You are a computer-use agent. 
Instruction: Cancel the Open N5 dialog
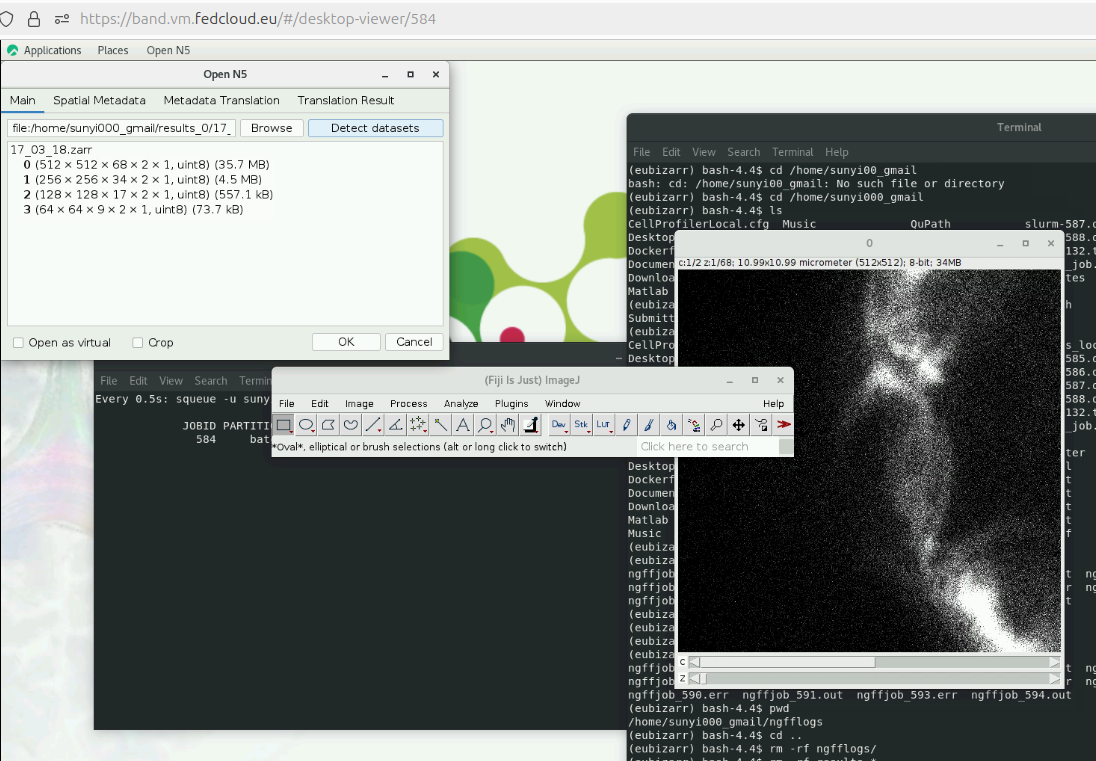tap(414, 342)
